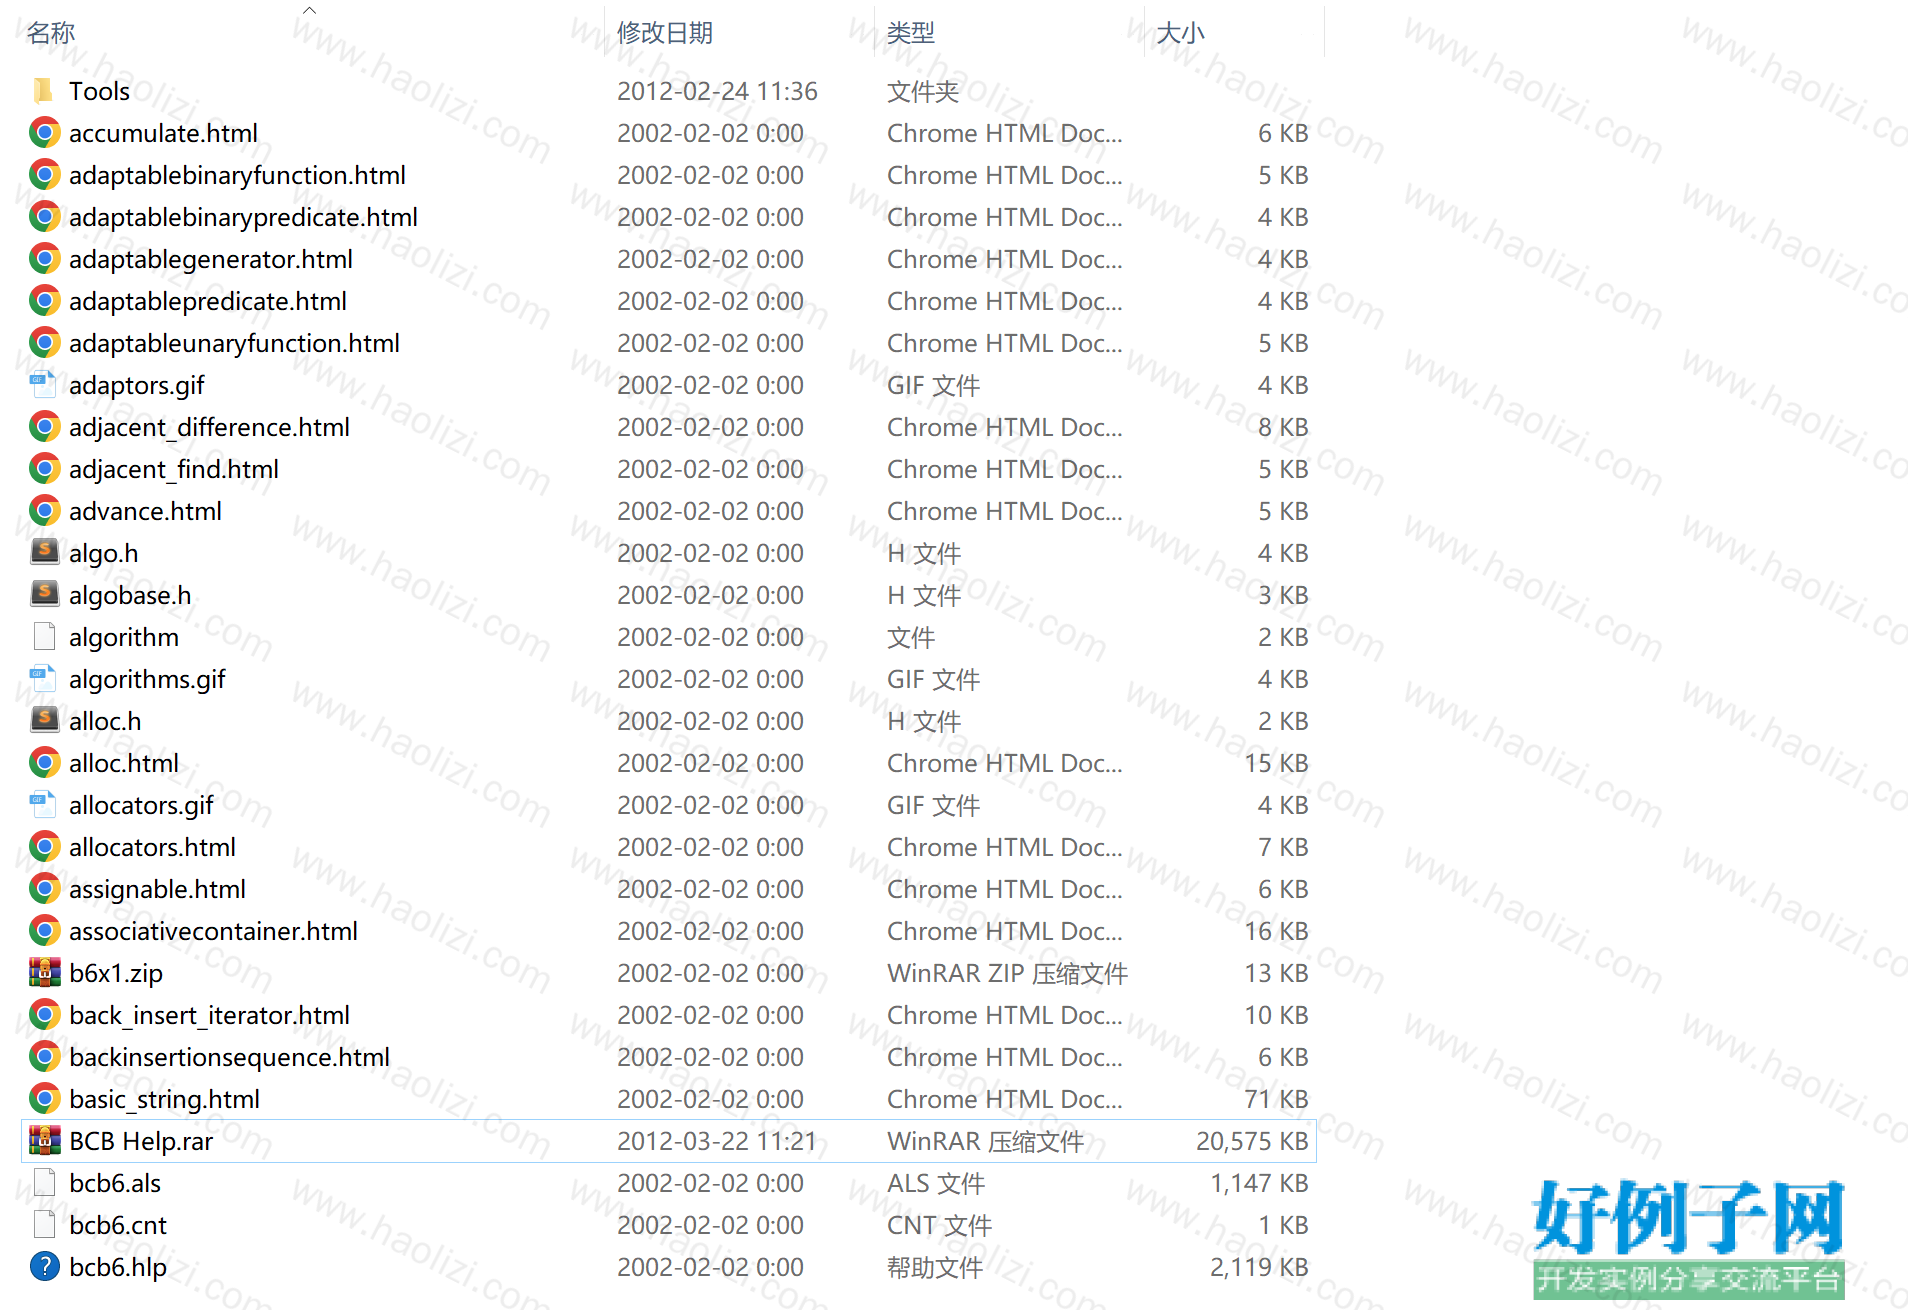This screenshot has height=1310, width=1908.
Task: Click the 3 KB size of algobase.h
Action: click(x=1283, y=595)
